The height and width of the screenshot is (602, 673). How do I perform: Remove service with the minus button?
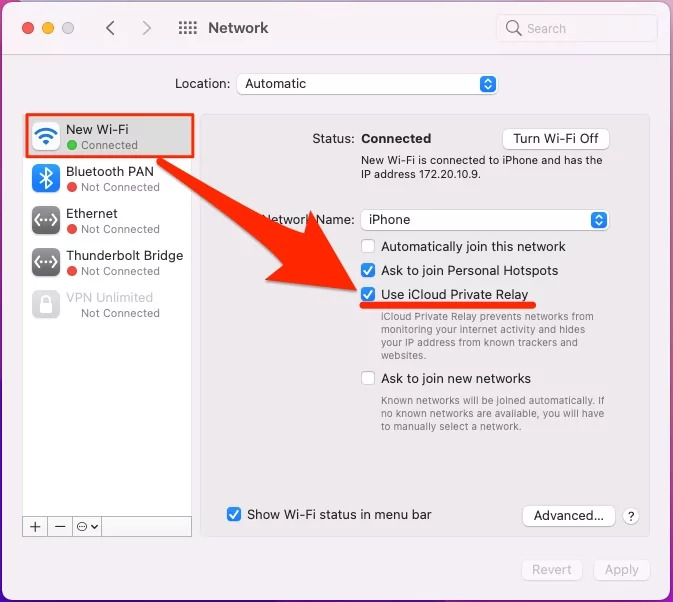pyautogui.click(x=60, y=526)
